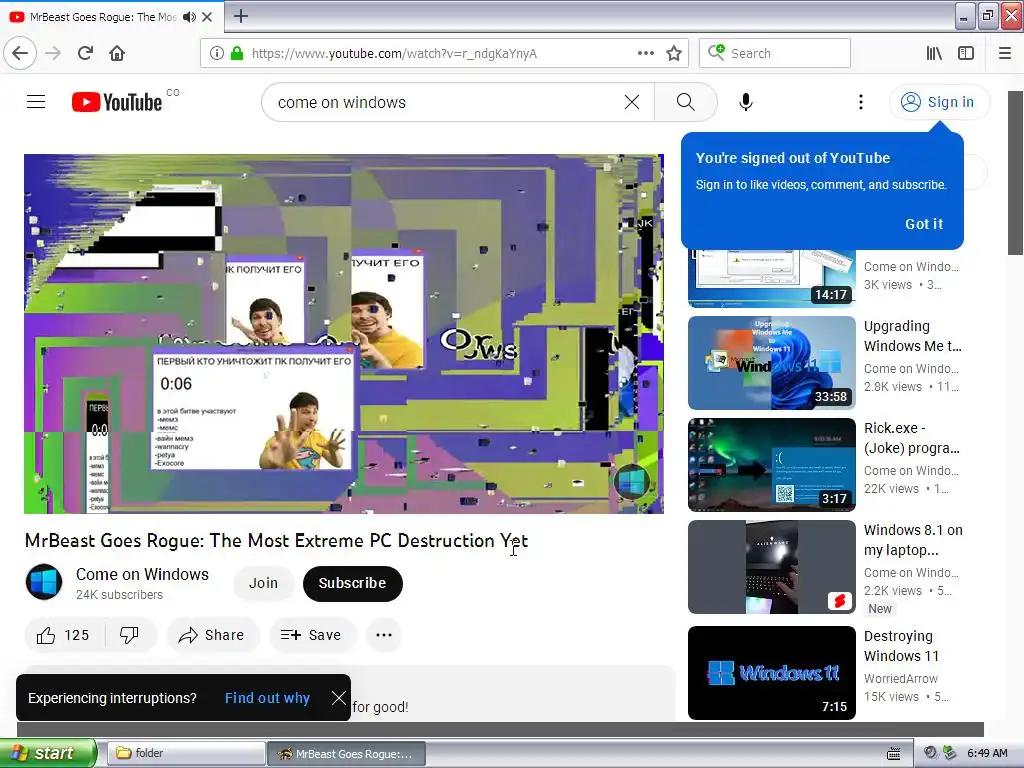Viewport: 1024px width, 768px height.
Task: Open a new browser tab
Action: (x=241, y=16)
